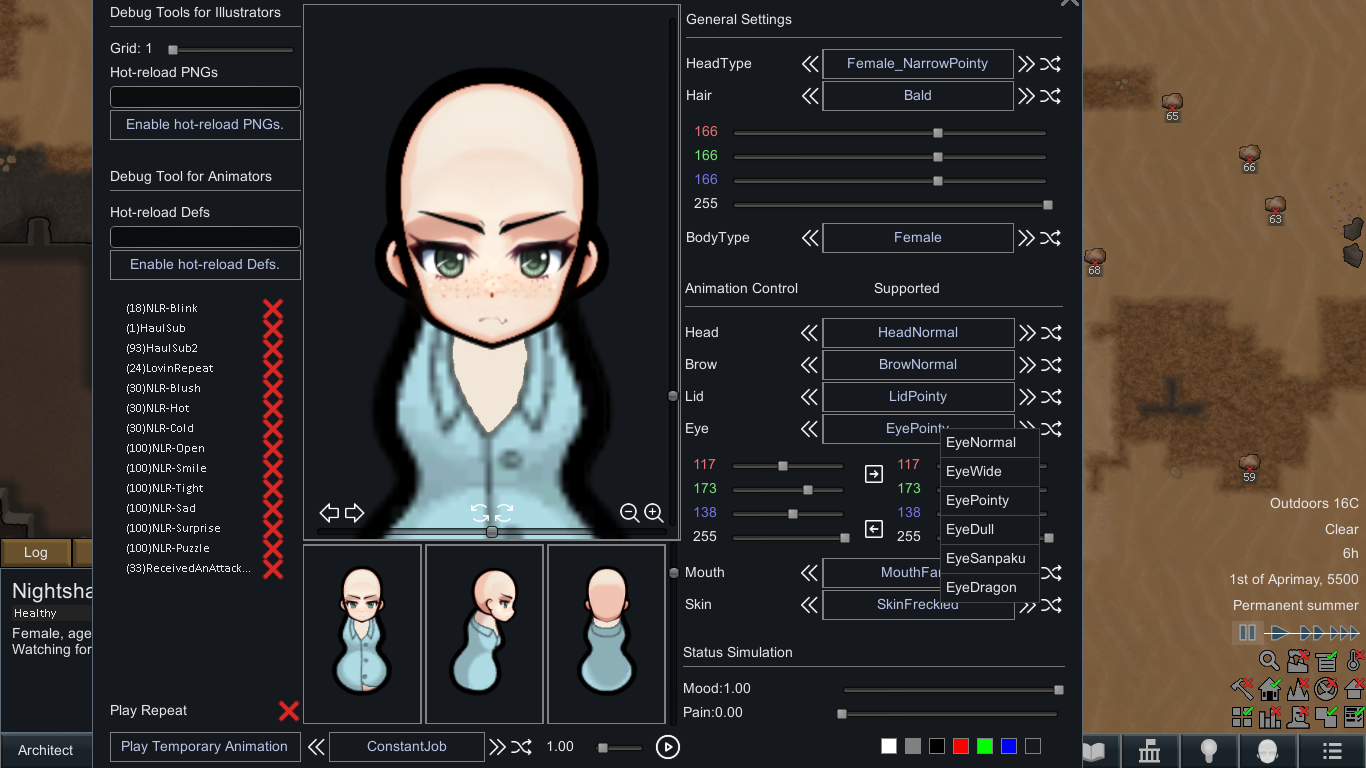Choose the EyeDragon option
Viewport: 1366px width, 768px height.
990,588
